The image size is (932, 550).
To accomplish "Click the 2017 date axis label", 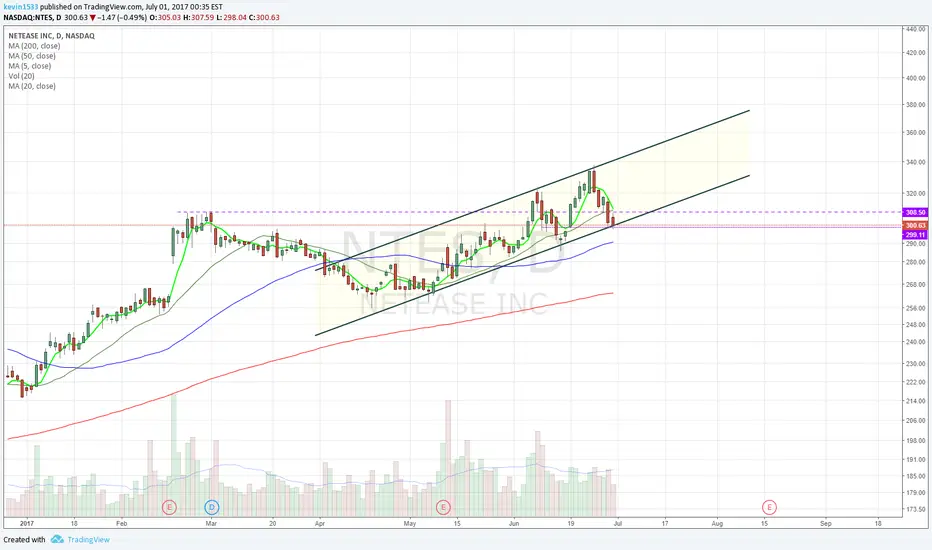I will point(27,524).
